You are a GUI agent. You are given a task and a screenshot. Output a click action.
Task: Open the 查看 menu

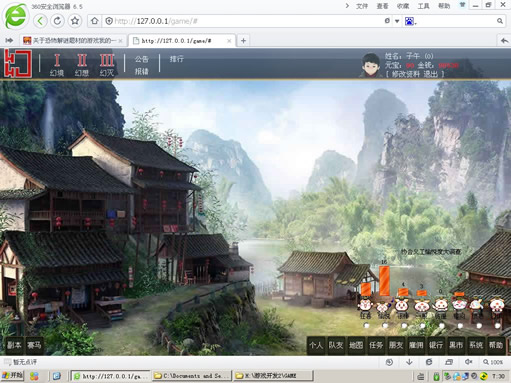tap(382, 6)
